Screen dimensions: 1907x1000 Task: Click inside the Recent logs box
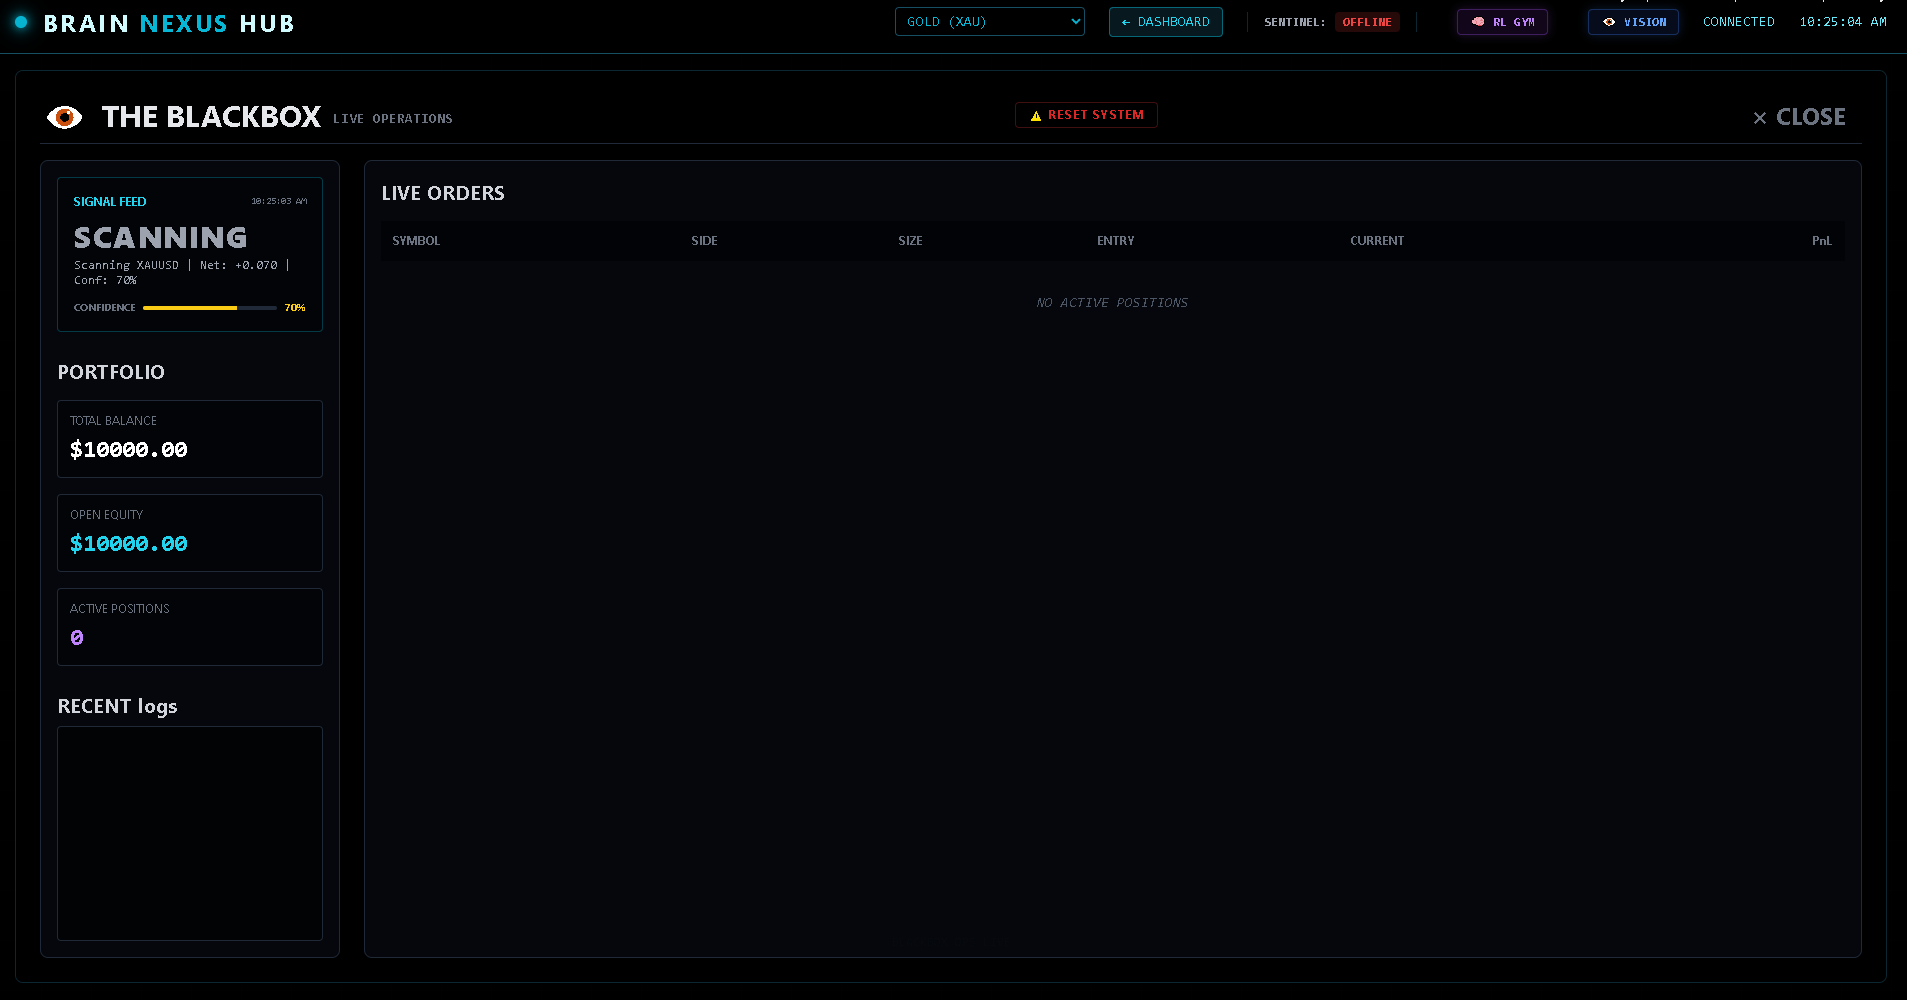click(x=190, y=833)
